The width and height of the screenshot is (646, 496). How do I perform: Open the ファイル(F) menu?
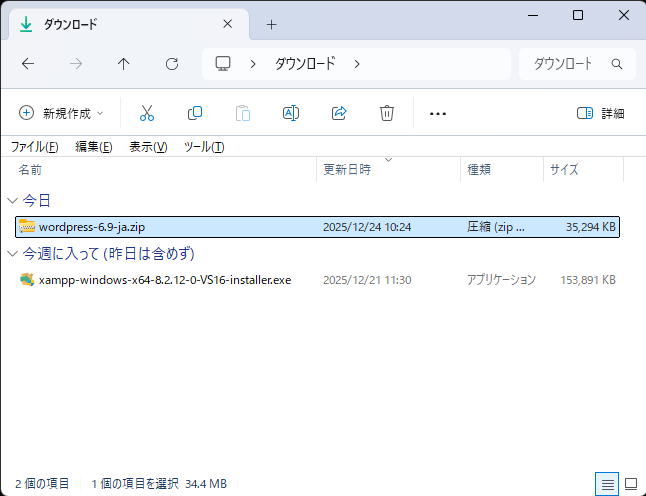[x=34, y=147]
